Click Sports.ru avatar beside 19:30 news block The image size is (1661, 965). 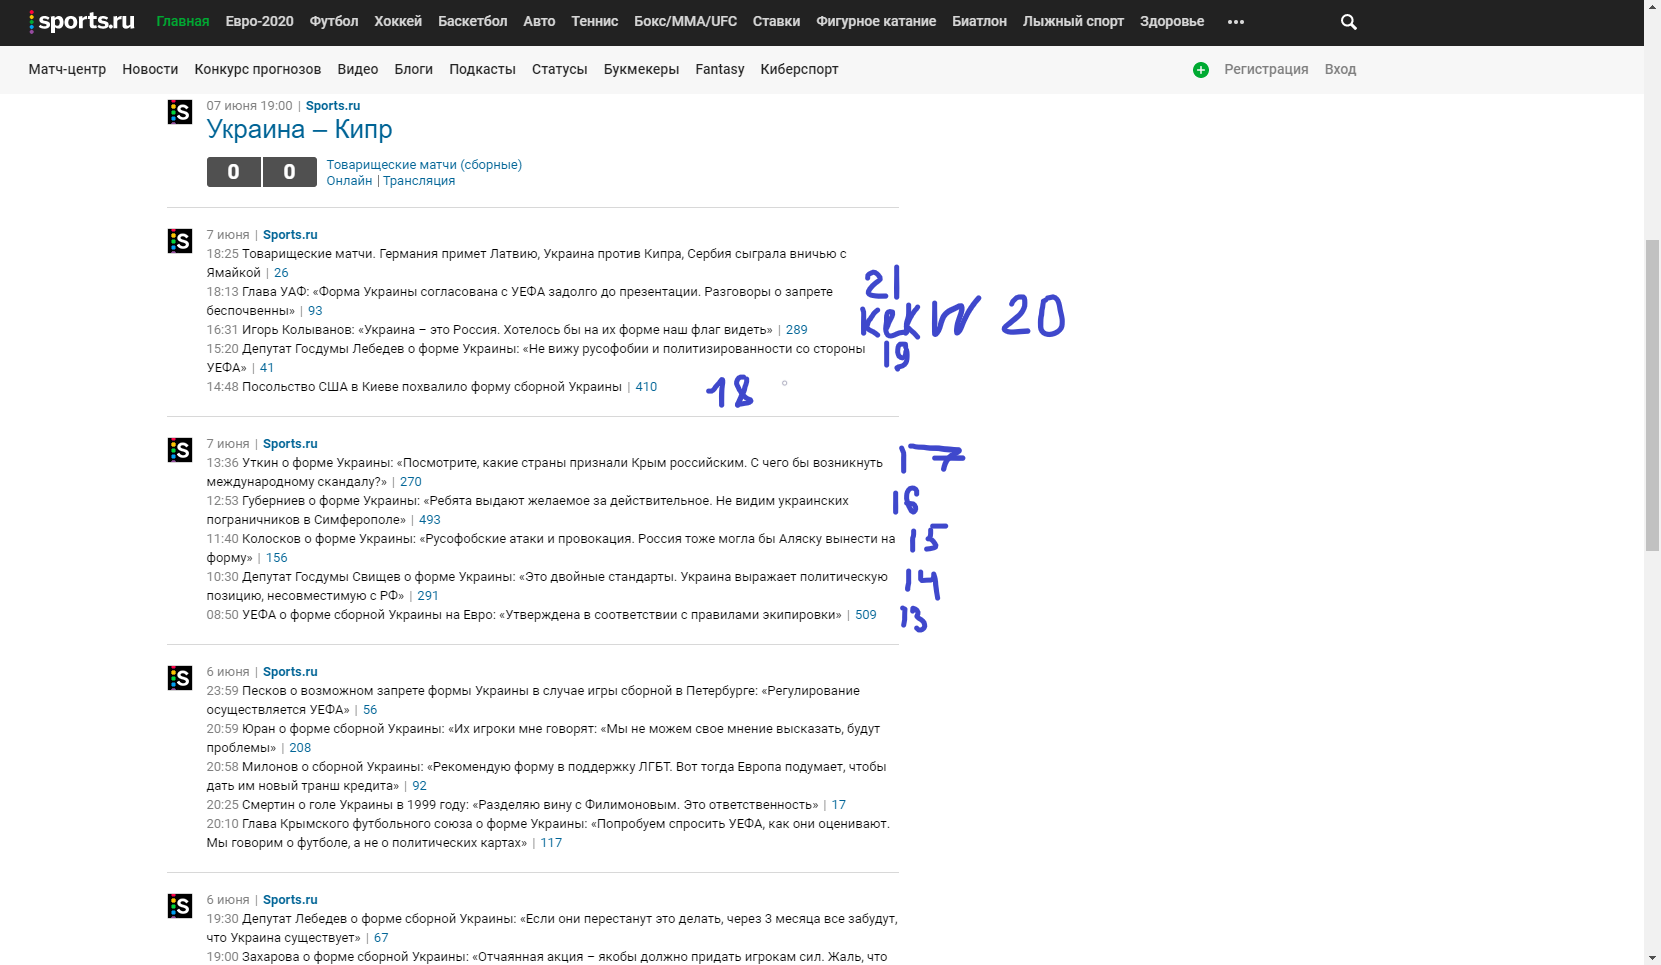[x=180, y=906]
